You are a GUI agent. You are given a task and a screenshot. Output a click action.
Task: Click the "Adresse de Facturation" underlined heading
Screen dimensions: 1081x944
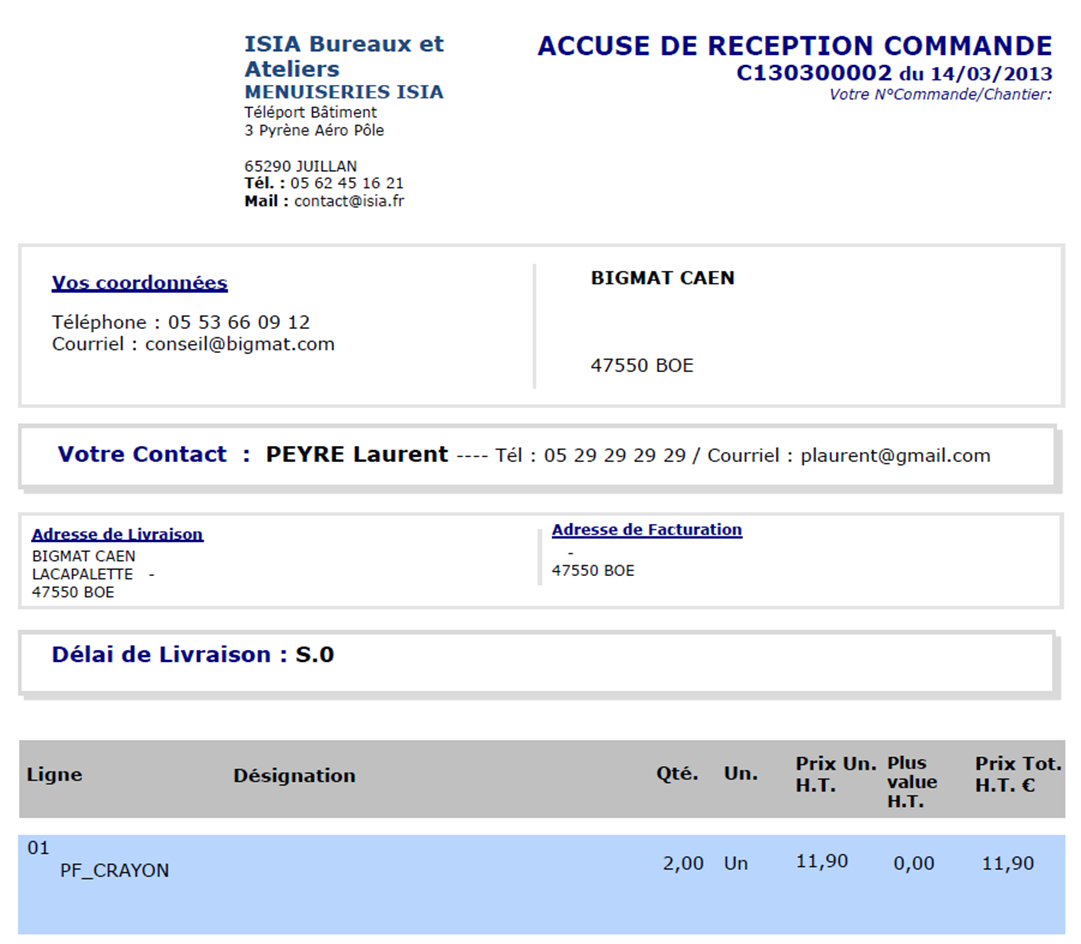click(x=646, y=530)
